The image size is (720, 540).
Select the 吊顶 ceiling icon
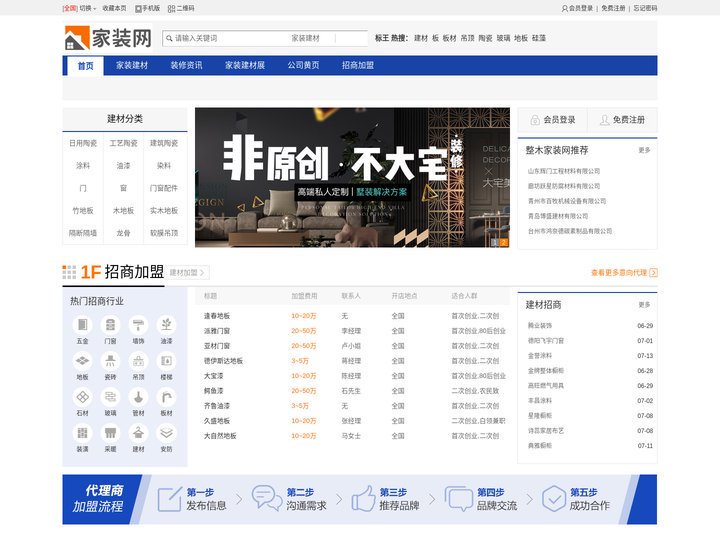point(138,361)
